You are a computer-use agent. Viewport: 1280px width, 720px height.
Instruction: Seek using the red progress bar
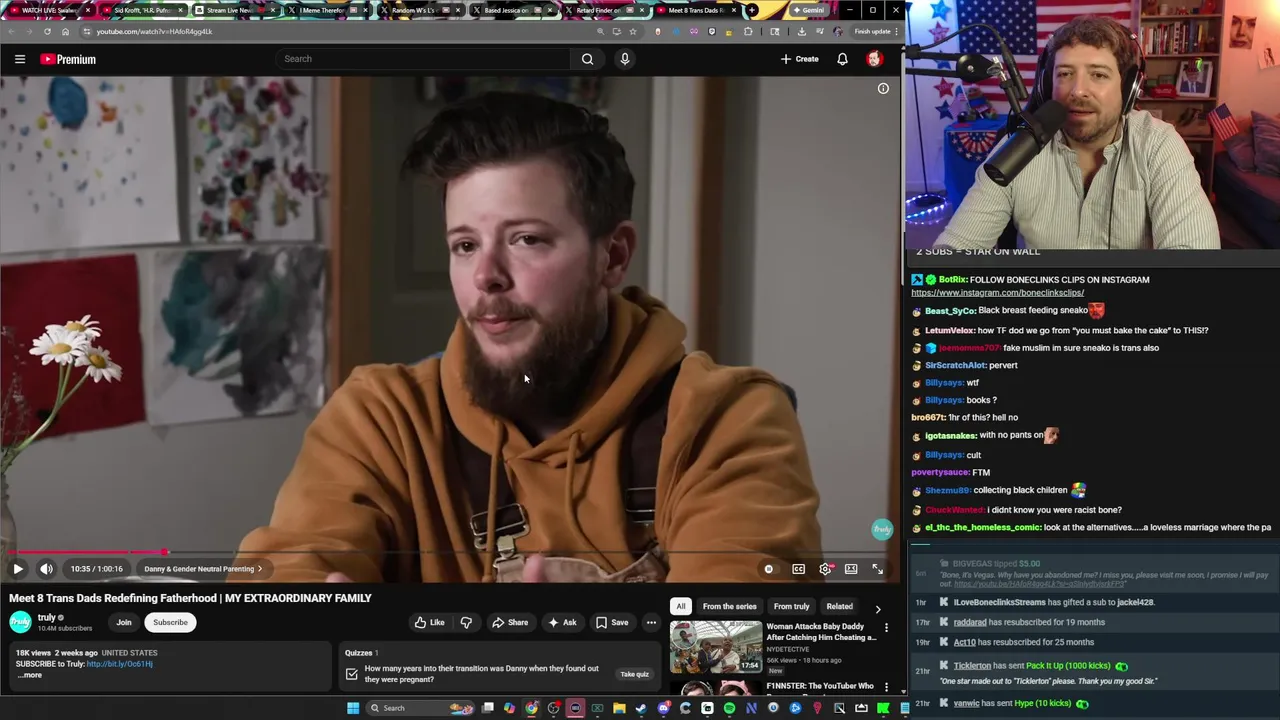click(x=450, y=552)
